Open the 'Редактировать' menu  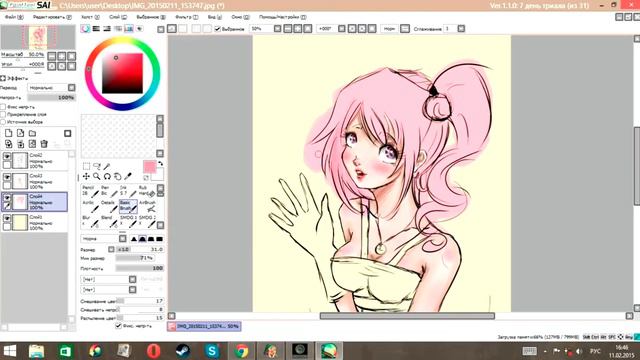(x=52, y=17)
